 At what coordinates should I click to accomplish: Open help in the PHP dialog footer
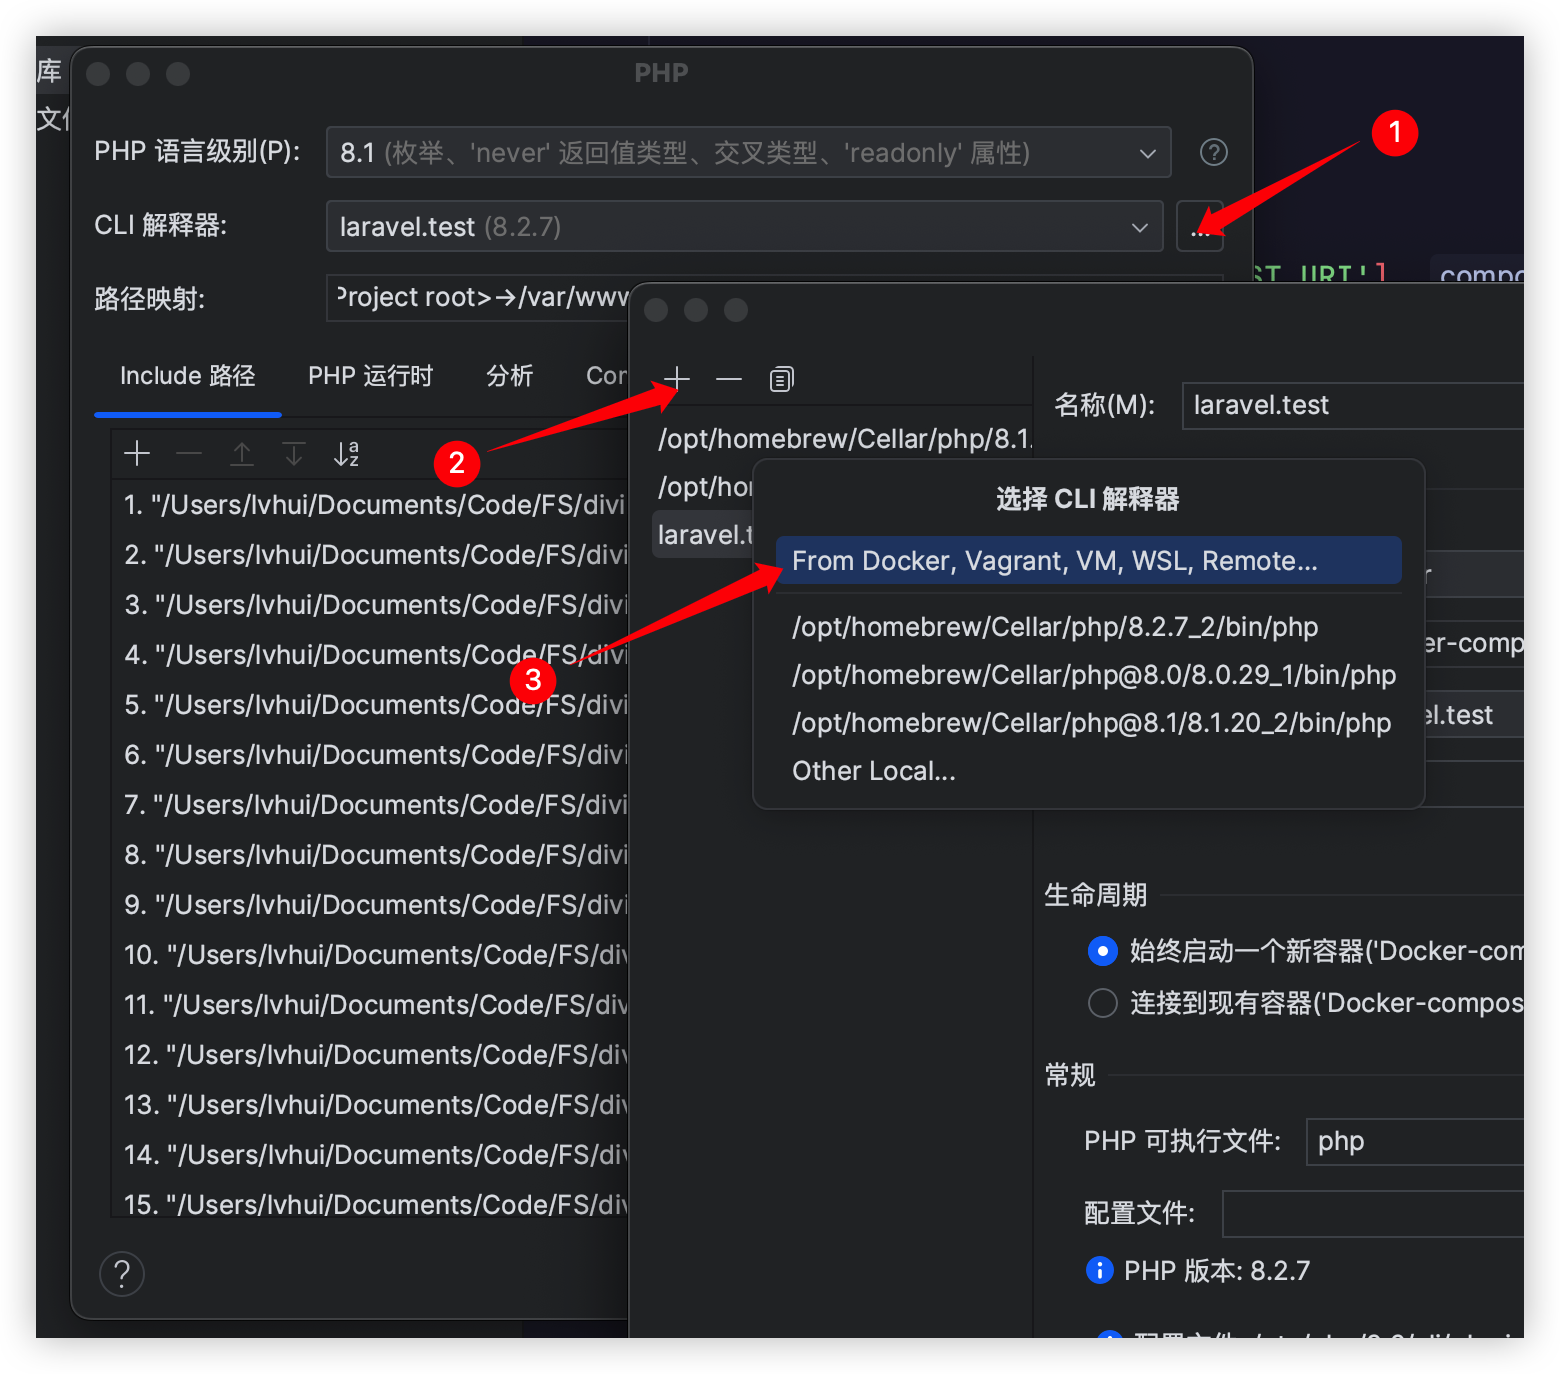point(122,1274)
